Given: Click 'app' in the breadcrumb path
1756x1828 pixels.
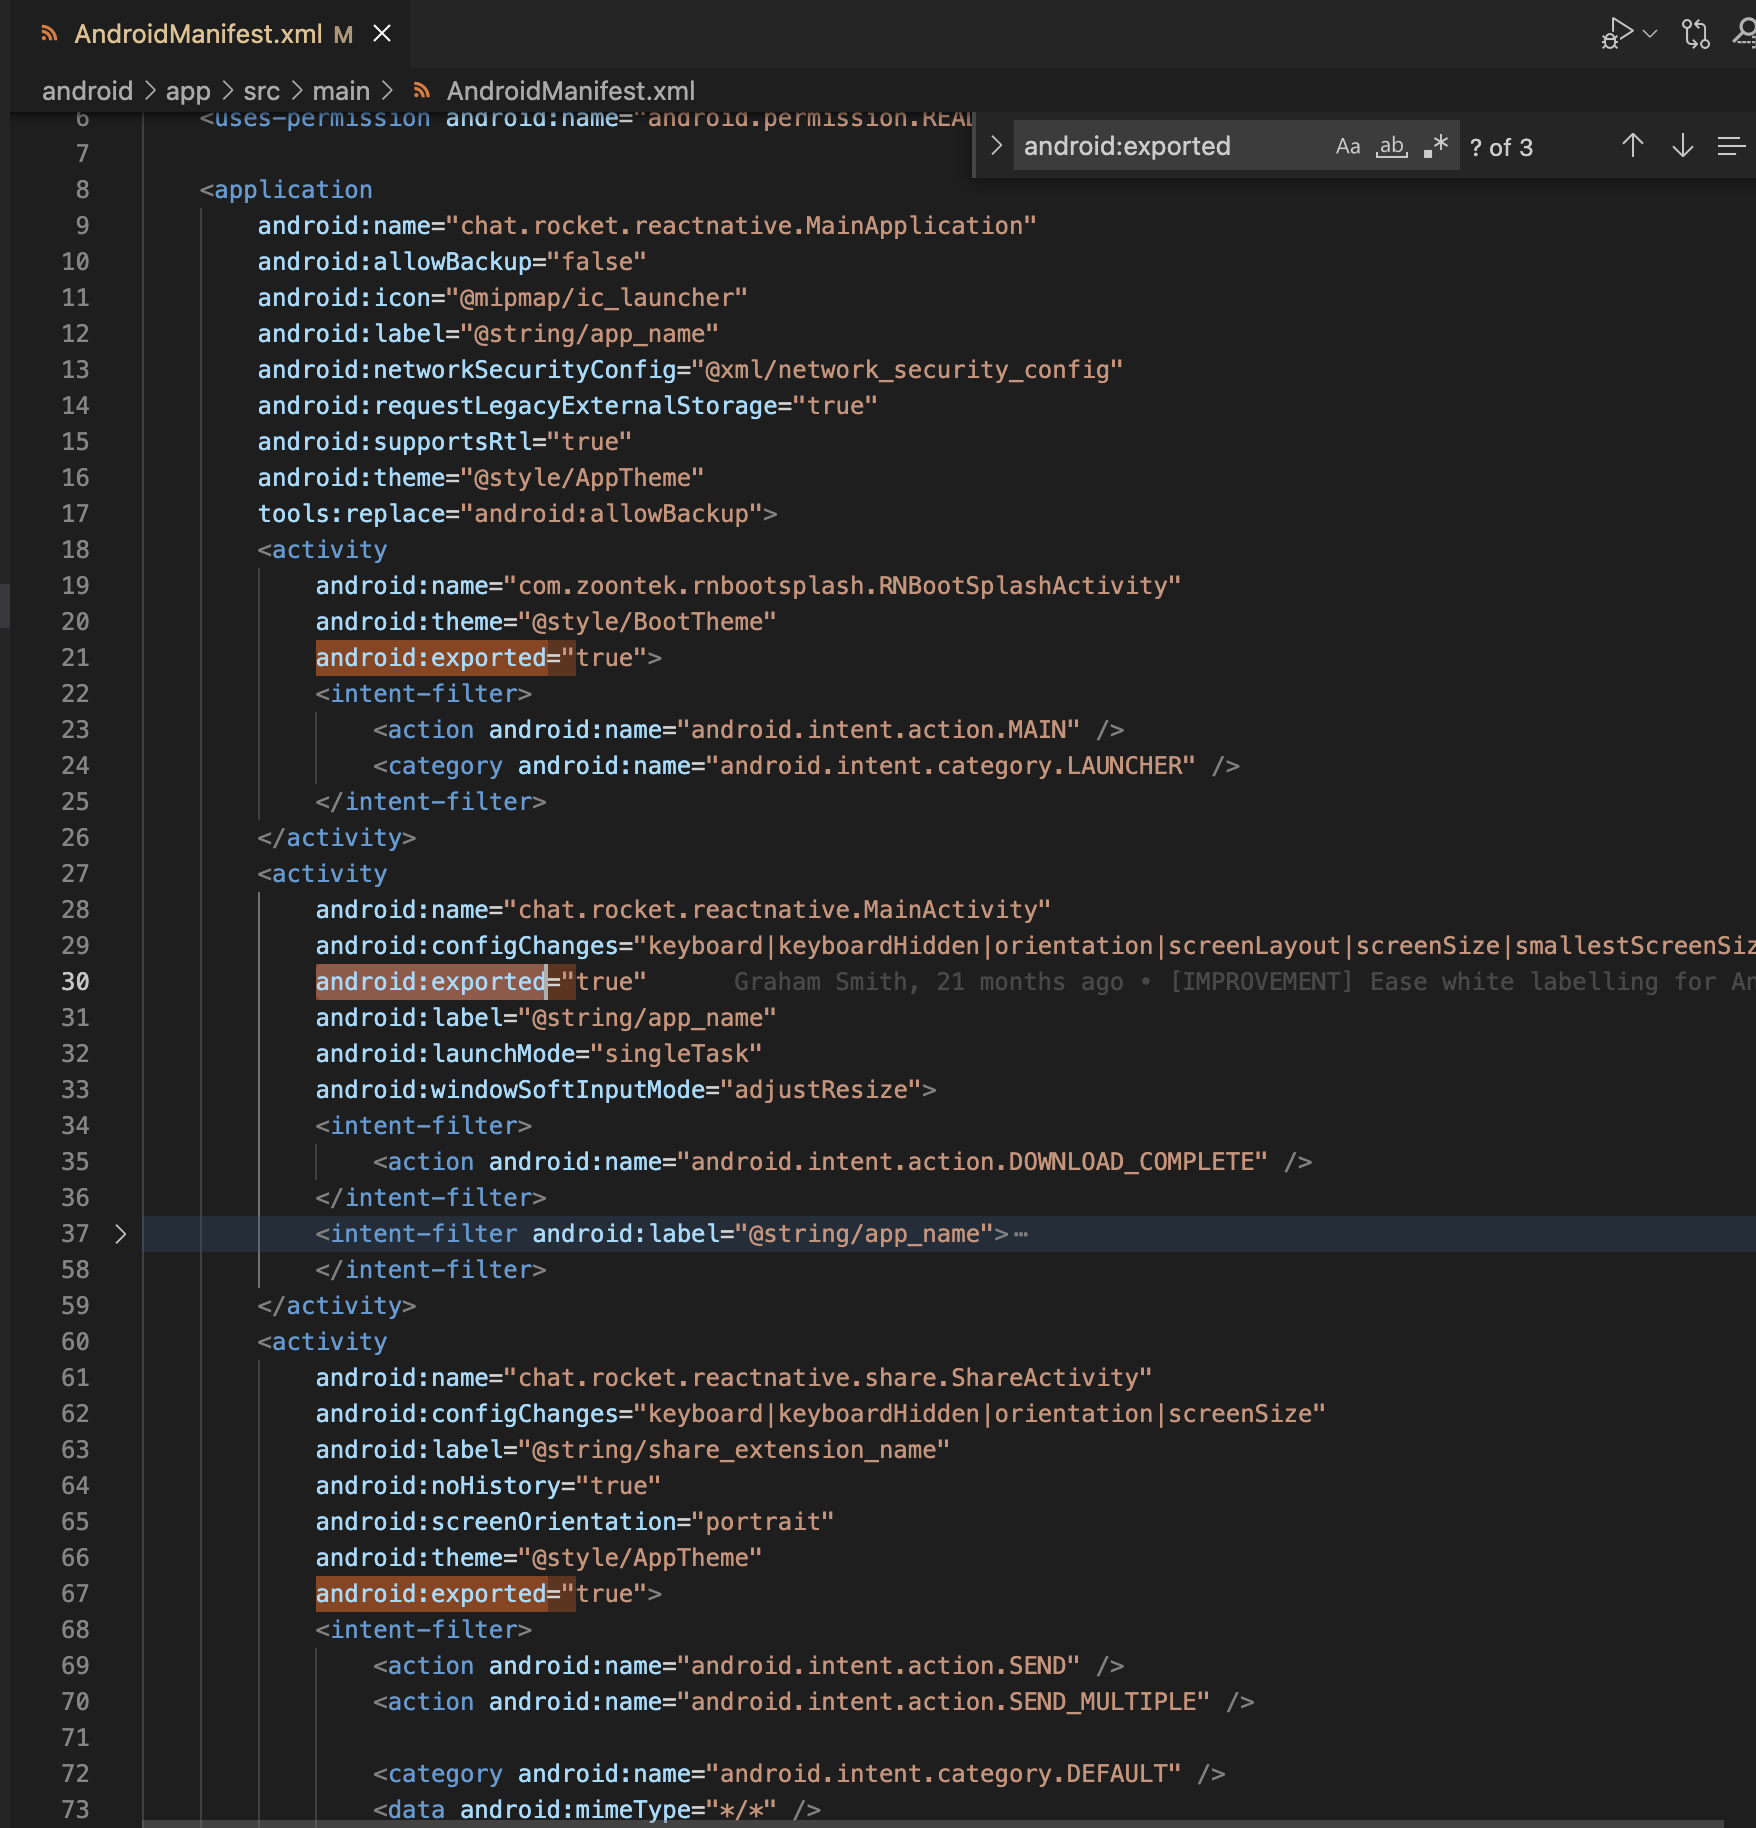Looking at the screenshot, I should coord(188,91).
